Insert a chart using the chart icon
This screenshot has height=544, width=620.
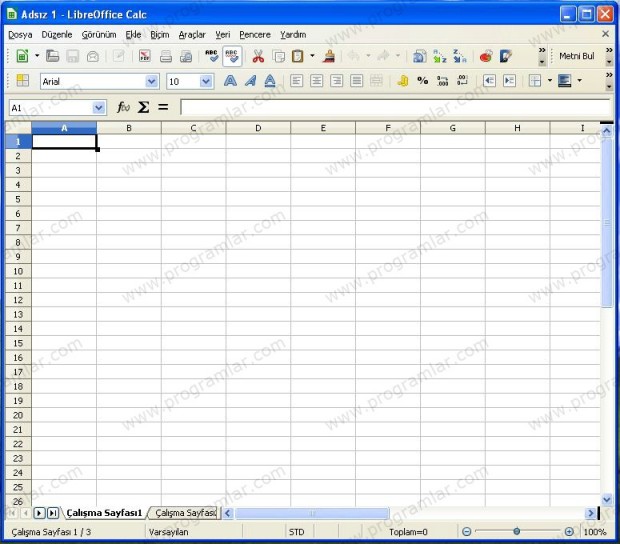click(486, 57)
